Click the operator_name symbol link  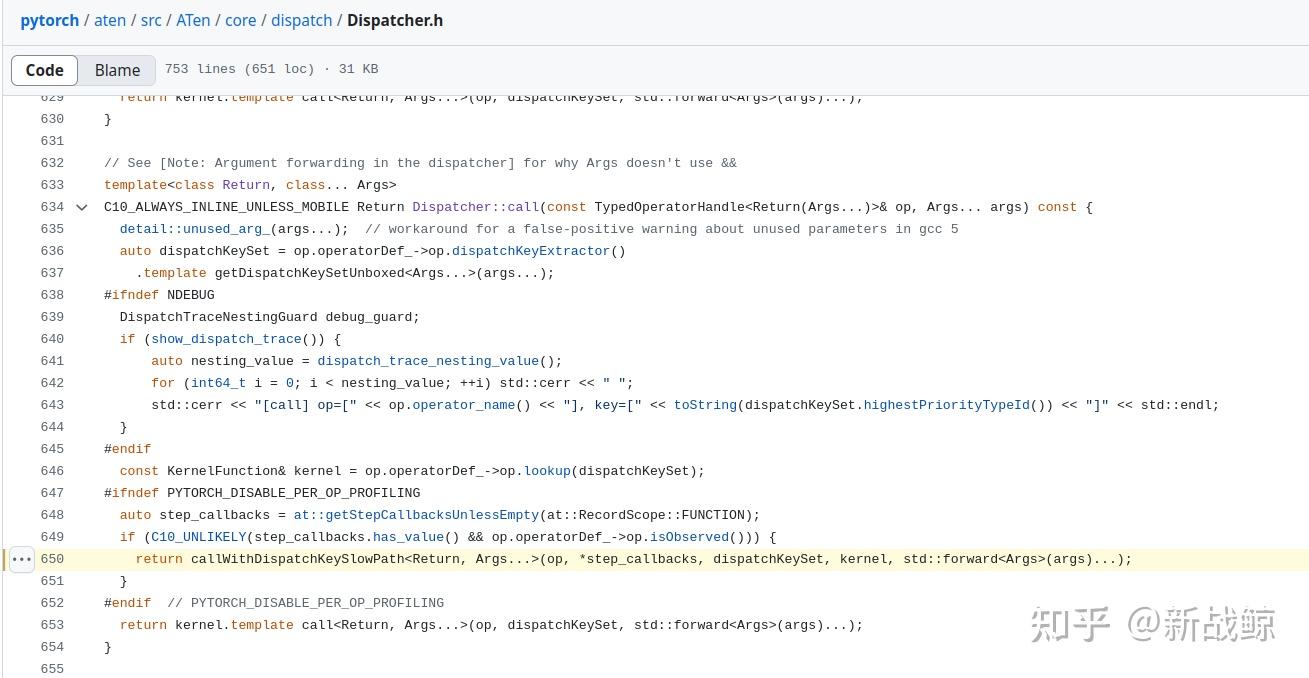[x=463, y=405]
